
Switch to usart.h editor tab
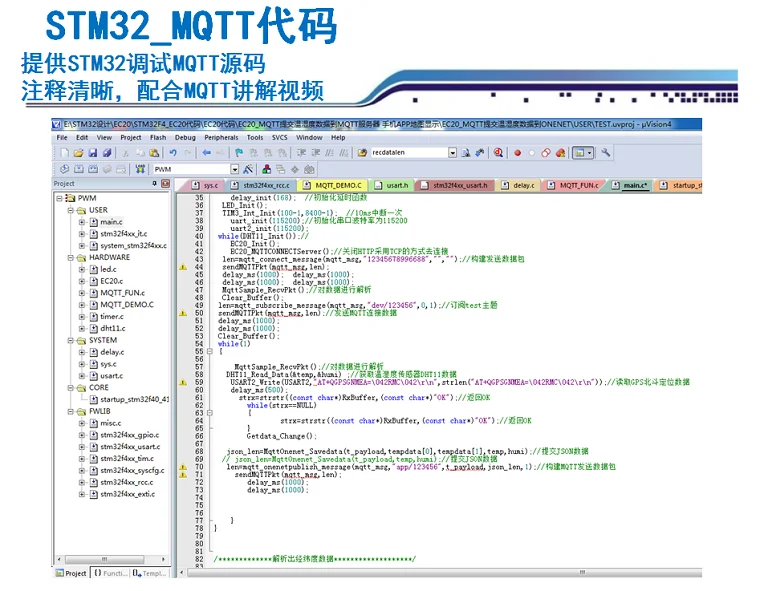(x=392, y=185)
